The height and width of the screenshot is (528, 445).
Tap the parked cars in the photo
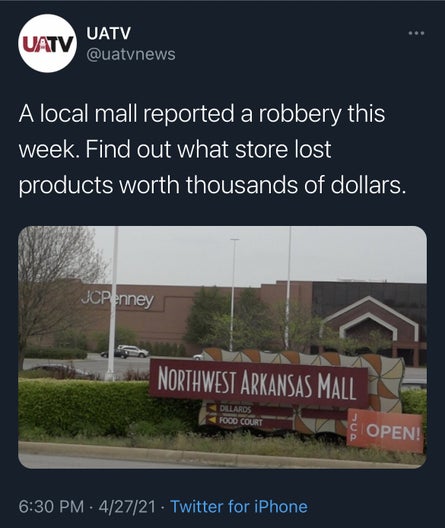[125, 352]
